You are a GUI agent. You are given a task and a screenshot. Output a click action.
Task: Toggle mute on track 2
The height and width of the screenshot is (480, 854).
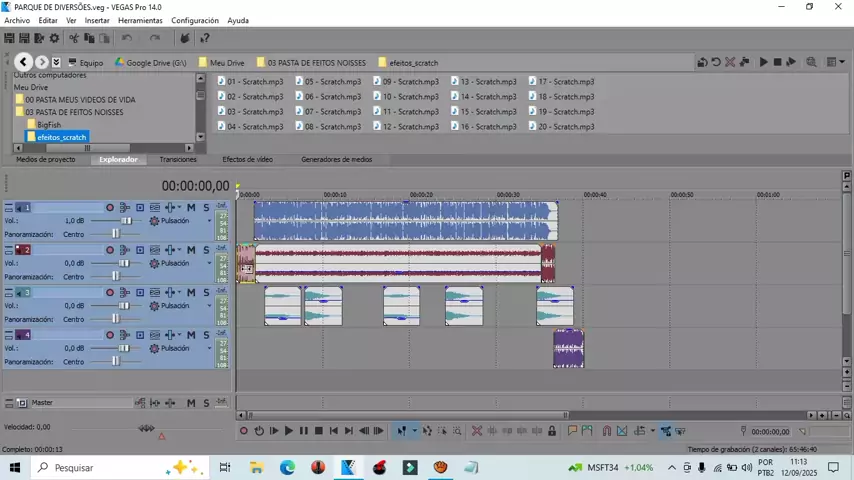tap(191, 250)
